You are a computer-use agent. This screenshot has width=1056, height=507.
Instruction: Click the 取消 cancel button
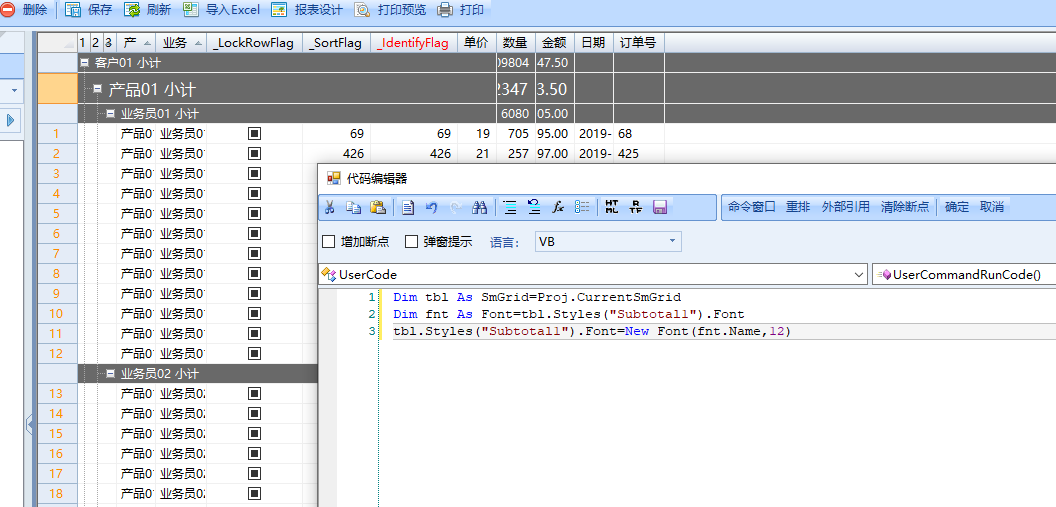click(x=992, y=207)
